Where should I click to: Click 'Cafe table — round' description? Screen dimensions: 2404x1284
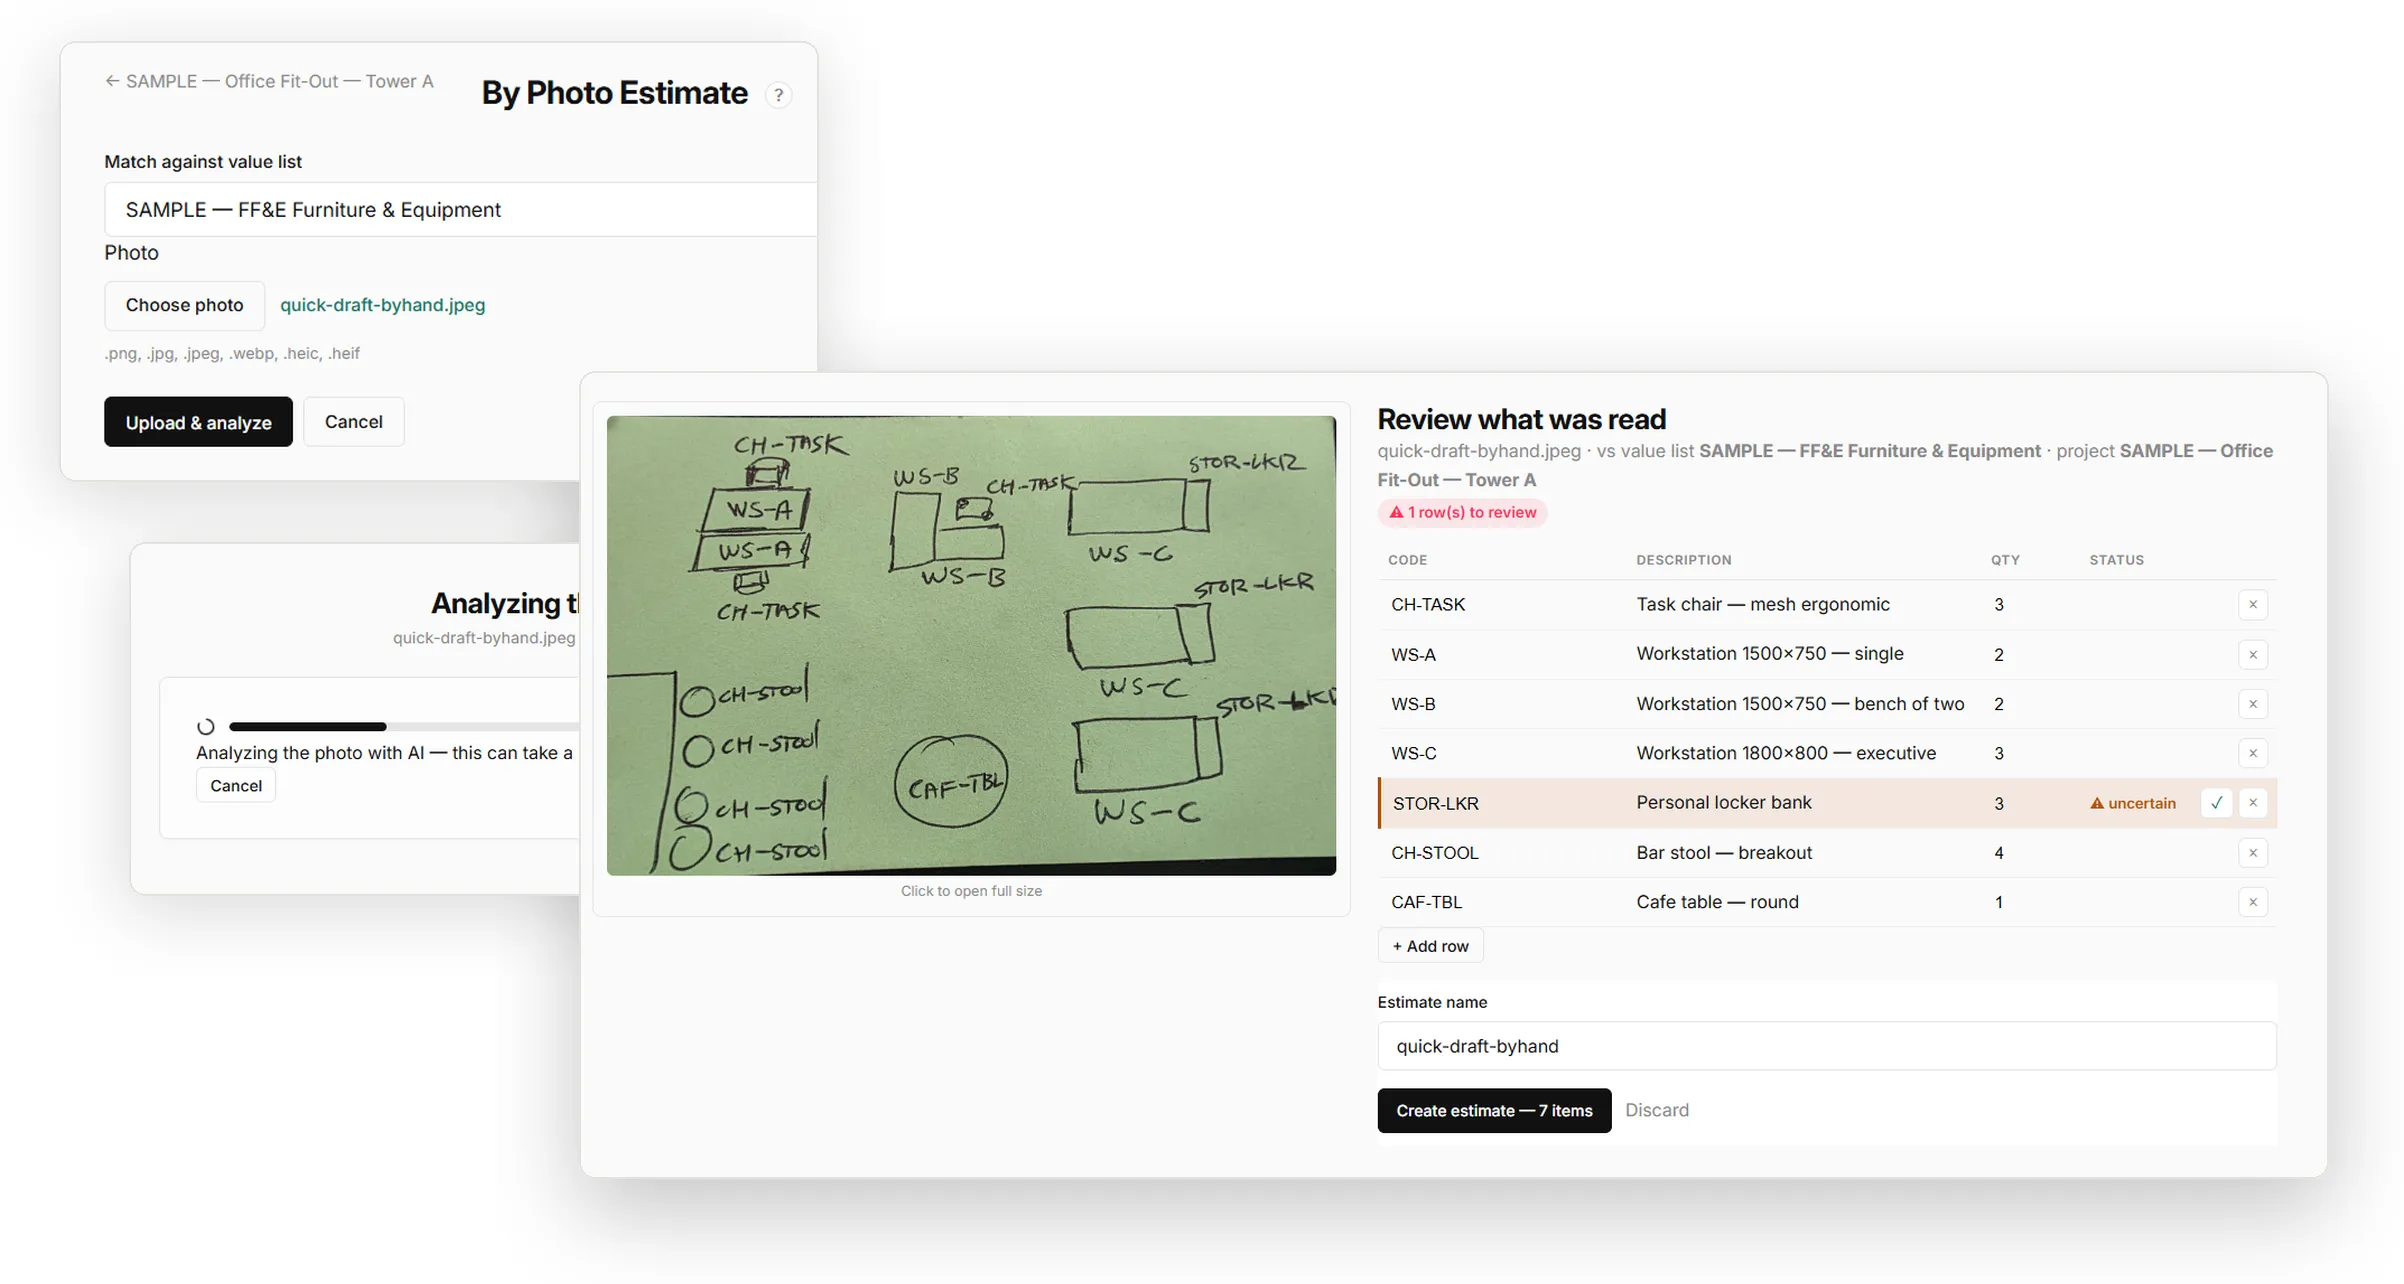pos(1716,902)
